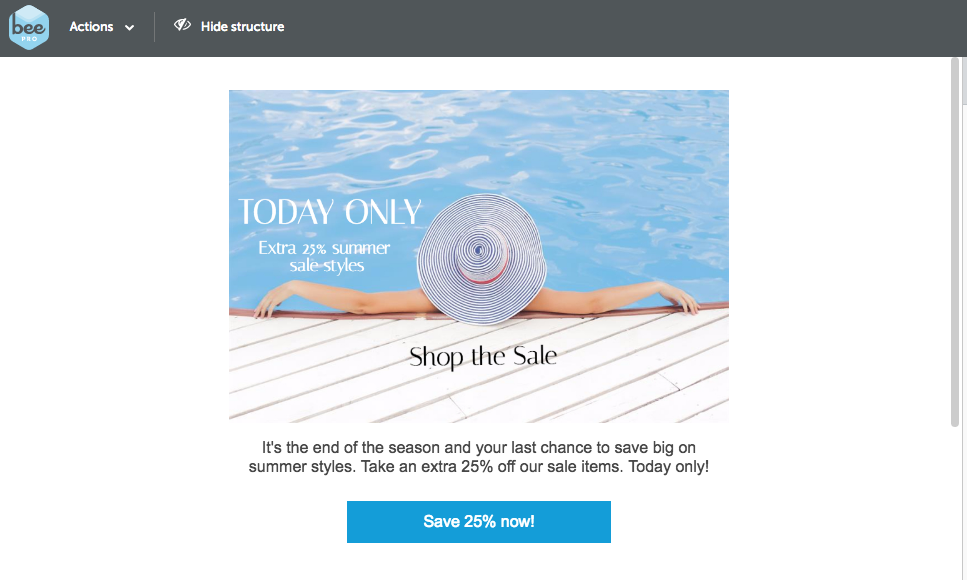The height and width of the screenshot is (580, 967).
Task: Click the crossed-out eye icon
Action: 182,25
